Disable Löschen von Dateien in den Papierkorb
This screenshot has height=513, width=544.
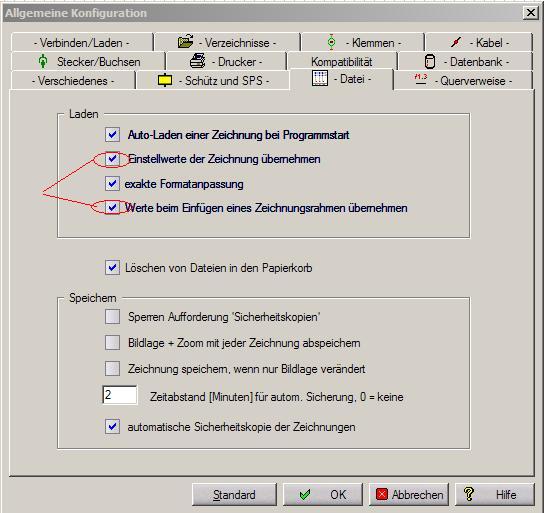coord(112,267)
